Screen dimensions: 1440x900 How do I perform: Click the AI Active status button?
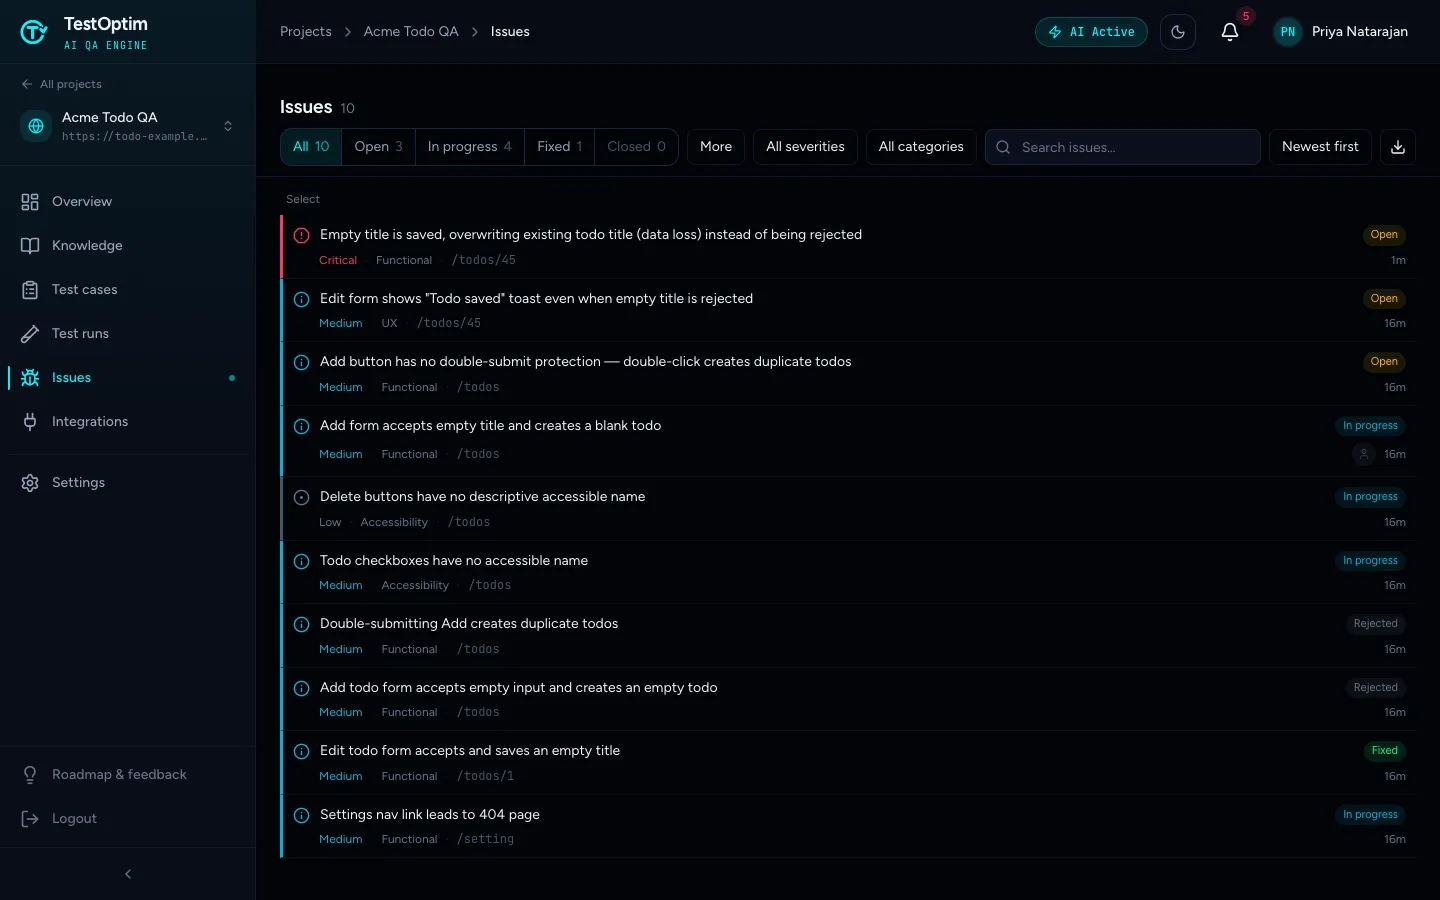pyautogui.click(x=1091, y=32)
